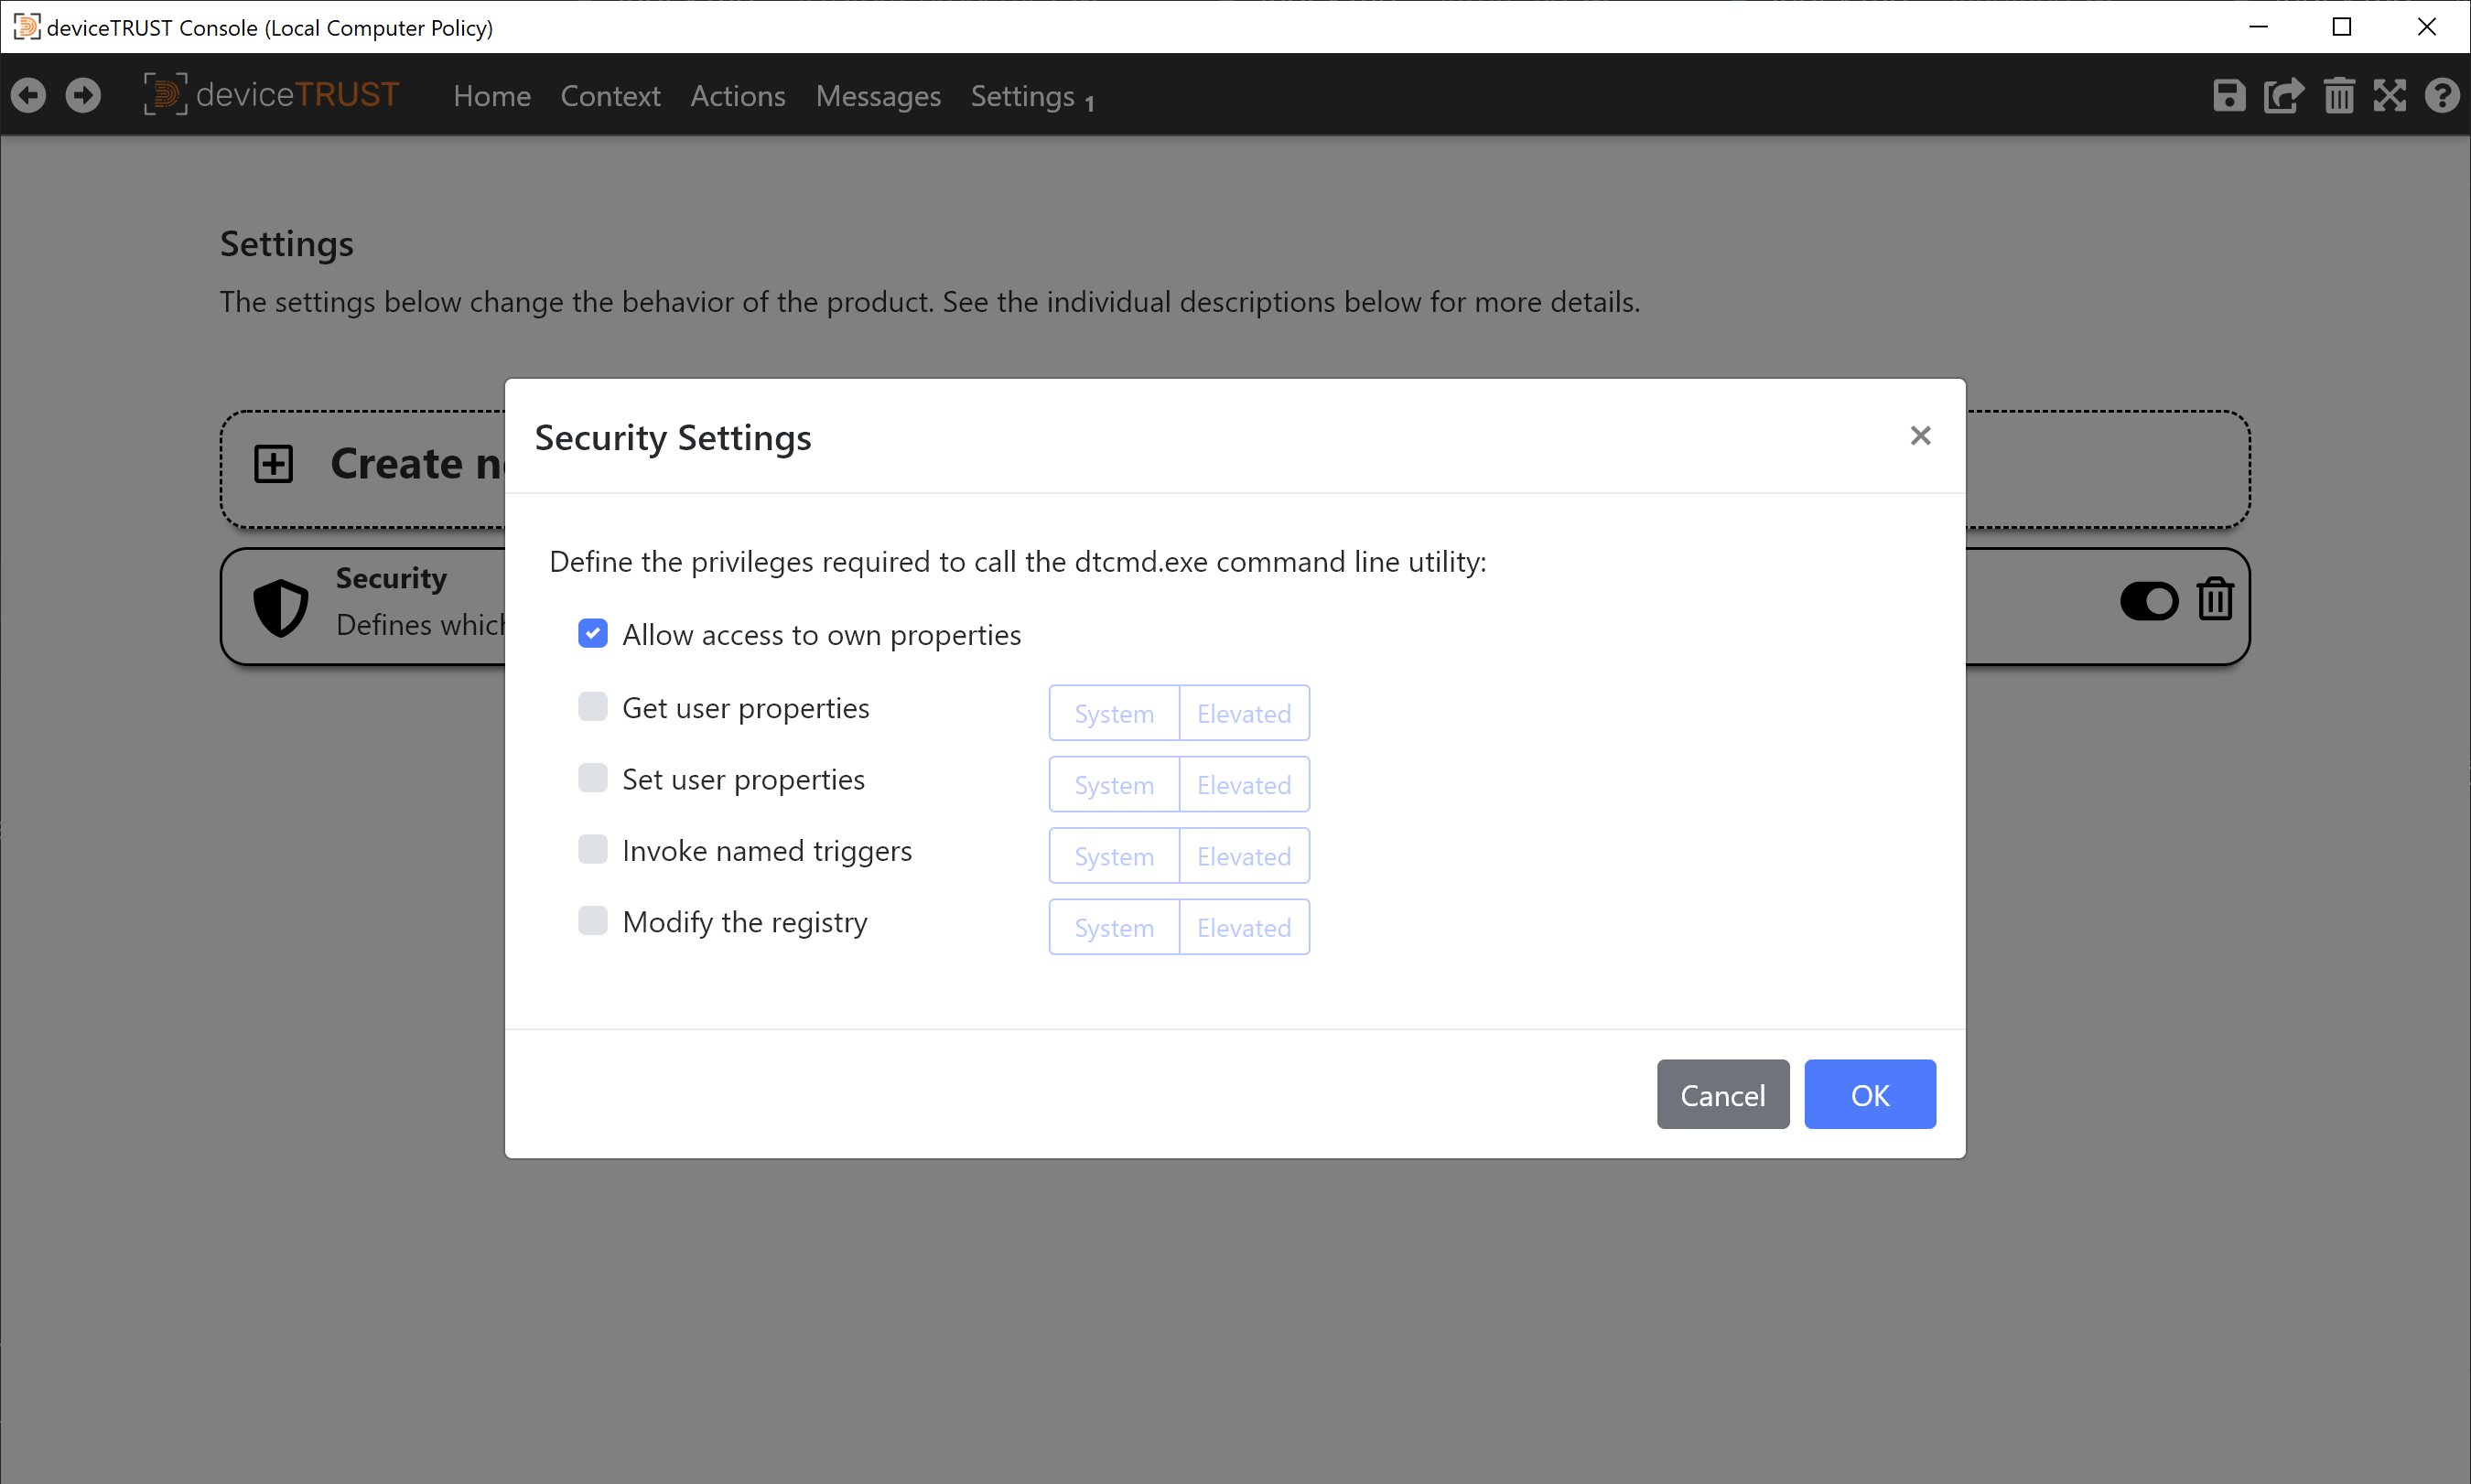The height and width of the screenshot is (1484, 2471).
Task: Click the forward navigation arrow
Action: [x=83, y=94]
